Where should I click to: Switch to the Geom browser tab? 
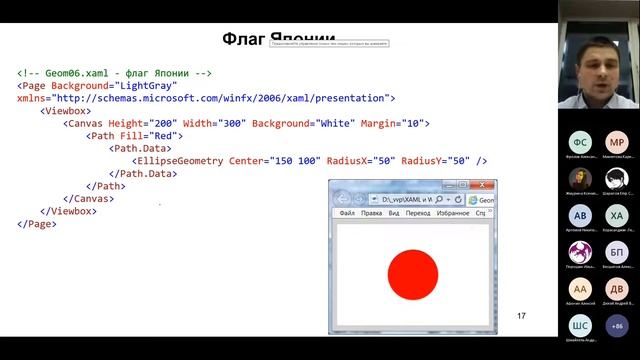[480, 200]
